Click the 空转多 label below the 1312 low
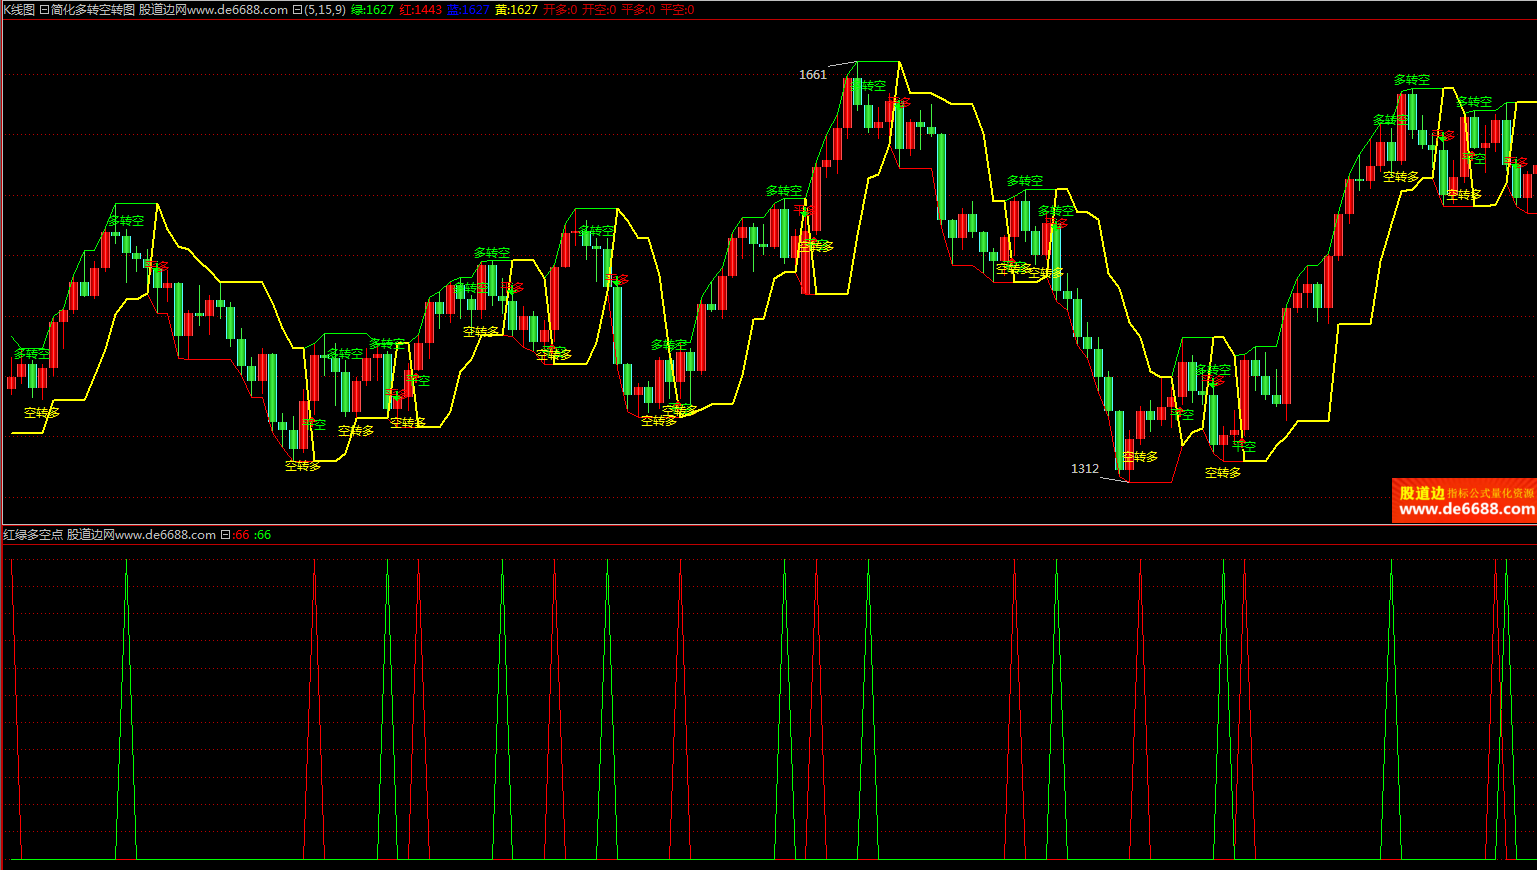 coord(1140,457)
